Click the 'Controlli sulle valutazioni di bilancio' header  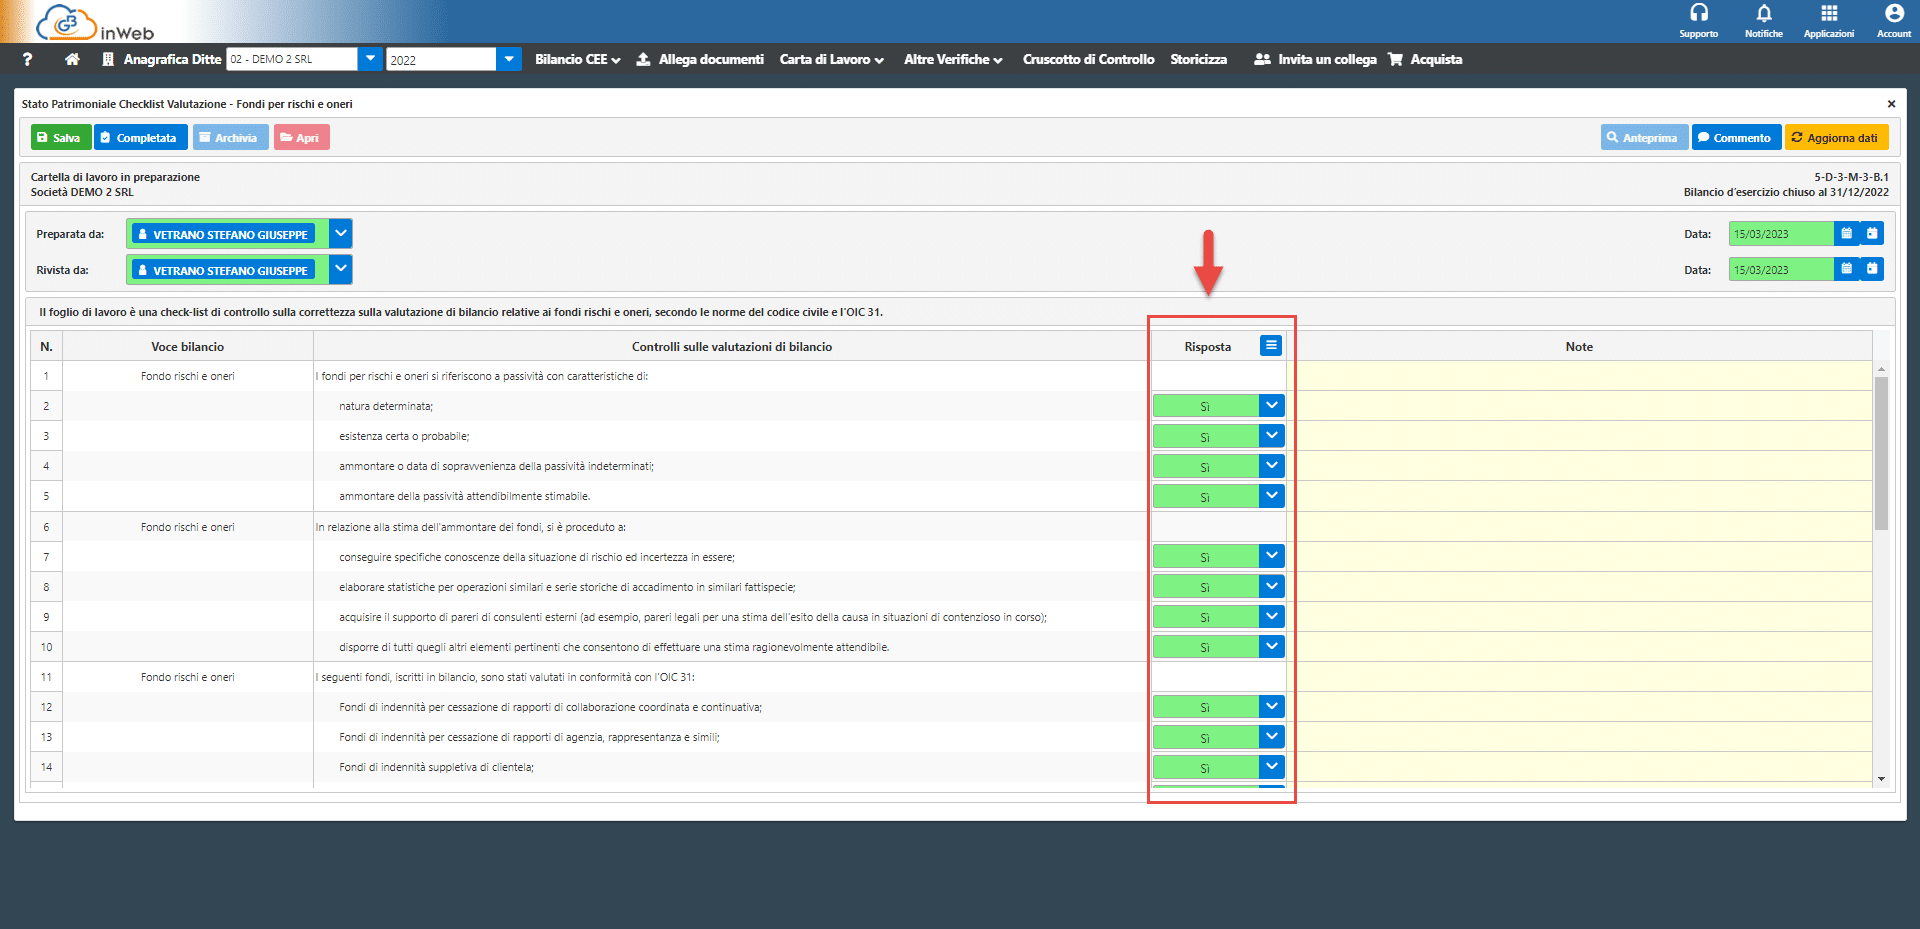[731, 346]
